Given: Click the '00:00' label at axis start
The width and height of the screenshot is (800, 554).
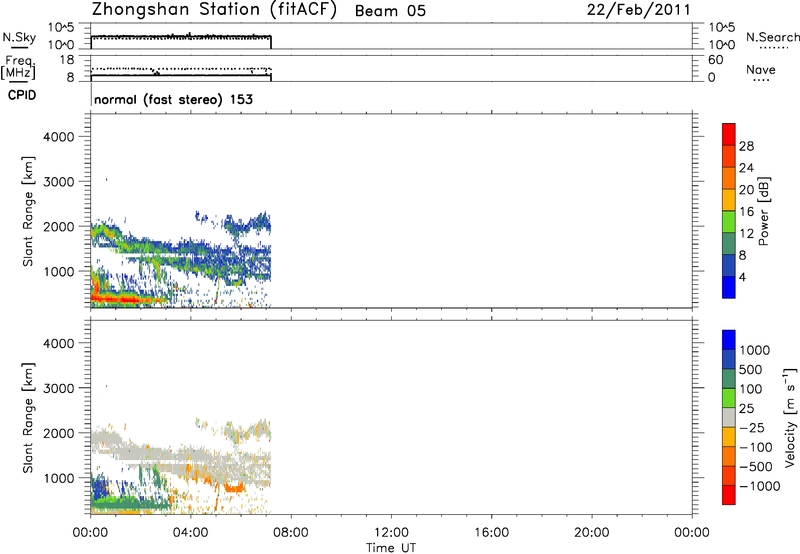Looking at the screenshot, I should (90, 533).
